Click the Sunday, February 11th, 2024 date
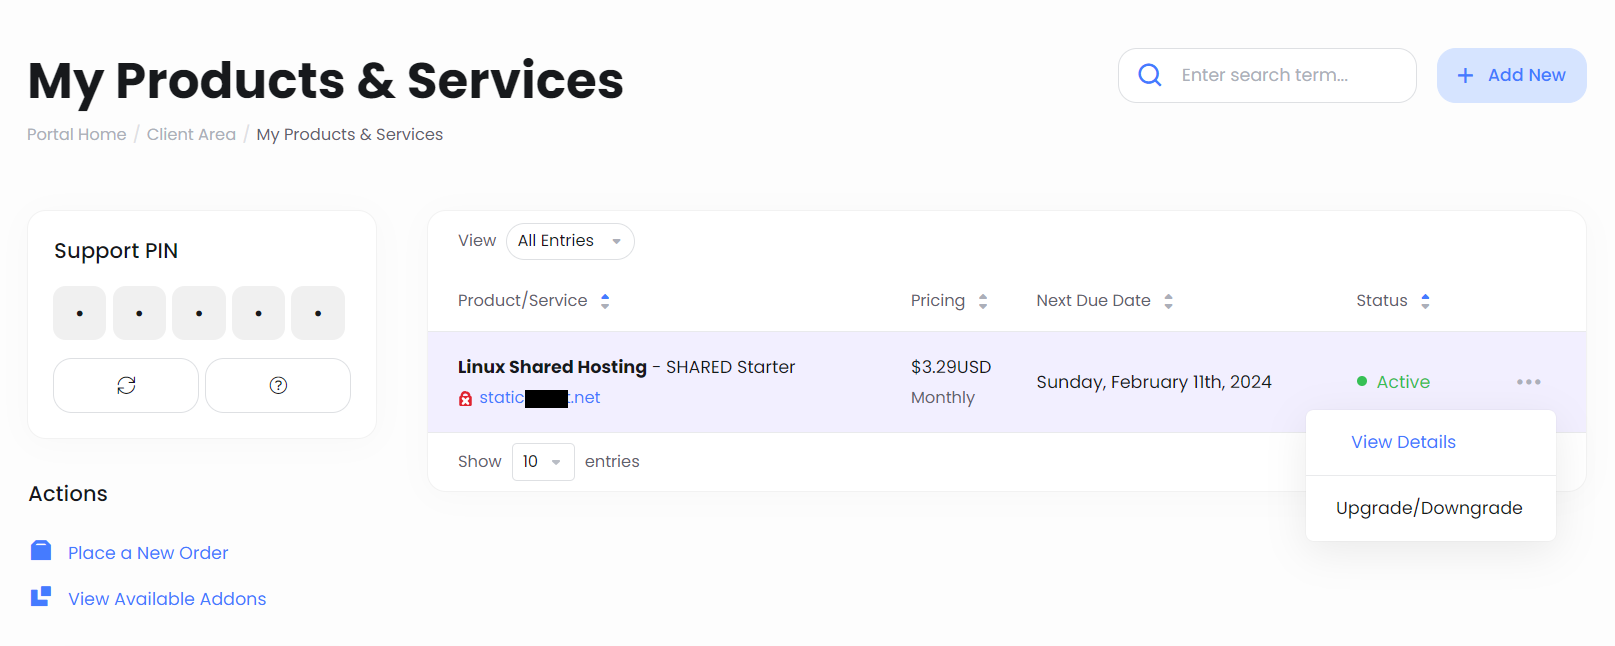The height and width of the screenshot is (646, 1615). (1154, 382)
